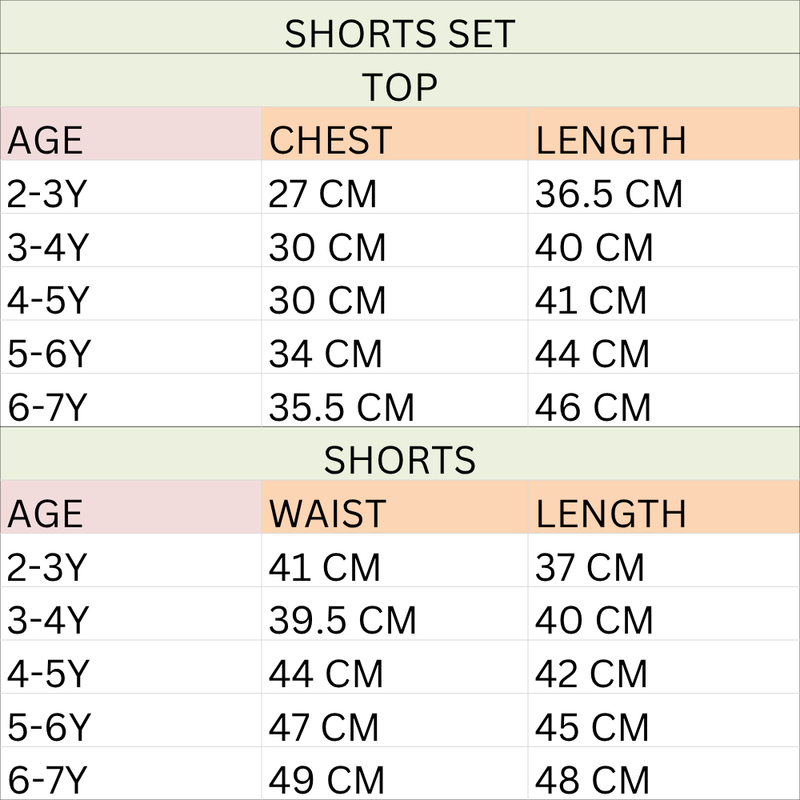Image resolution: width=800 pixels, height=800 pixels.
Task: Select the SHORTS section header
Action: 400,454
